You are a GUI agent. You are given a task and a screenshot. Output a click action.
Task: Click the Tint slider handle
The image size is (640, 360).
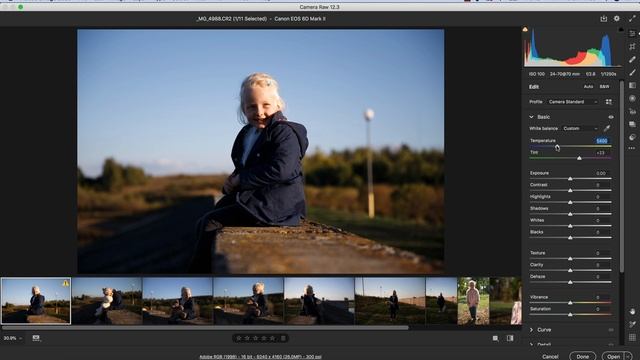click(x=579, y=158)
